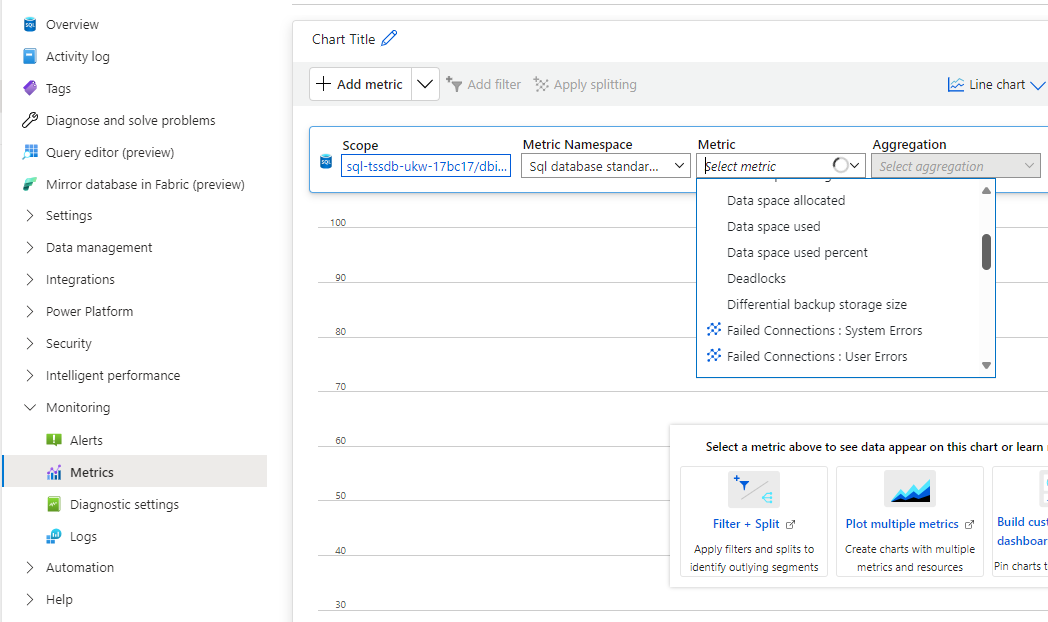Click the SQL database icon beside Scope

pyautogui.click(x=326, y=161)
